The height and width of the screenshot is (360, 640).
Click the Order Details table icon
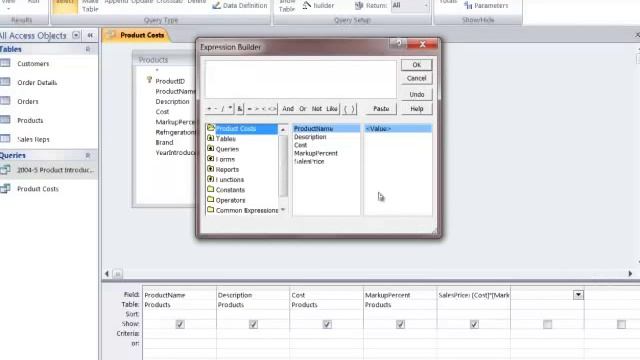click(5, 82)
